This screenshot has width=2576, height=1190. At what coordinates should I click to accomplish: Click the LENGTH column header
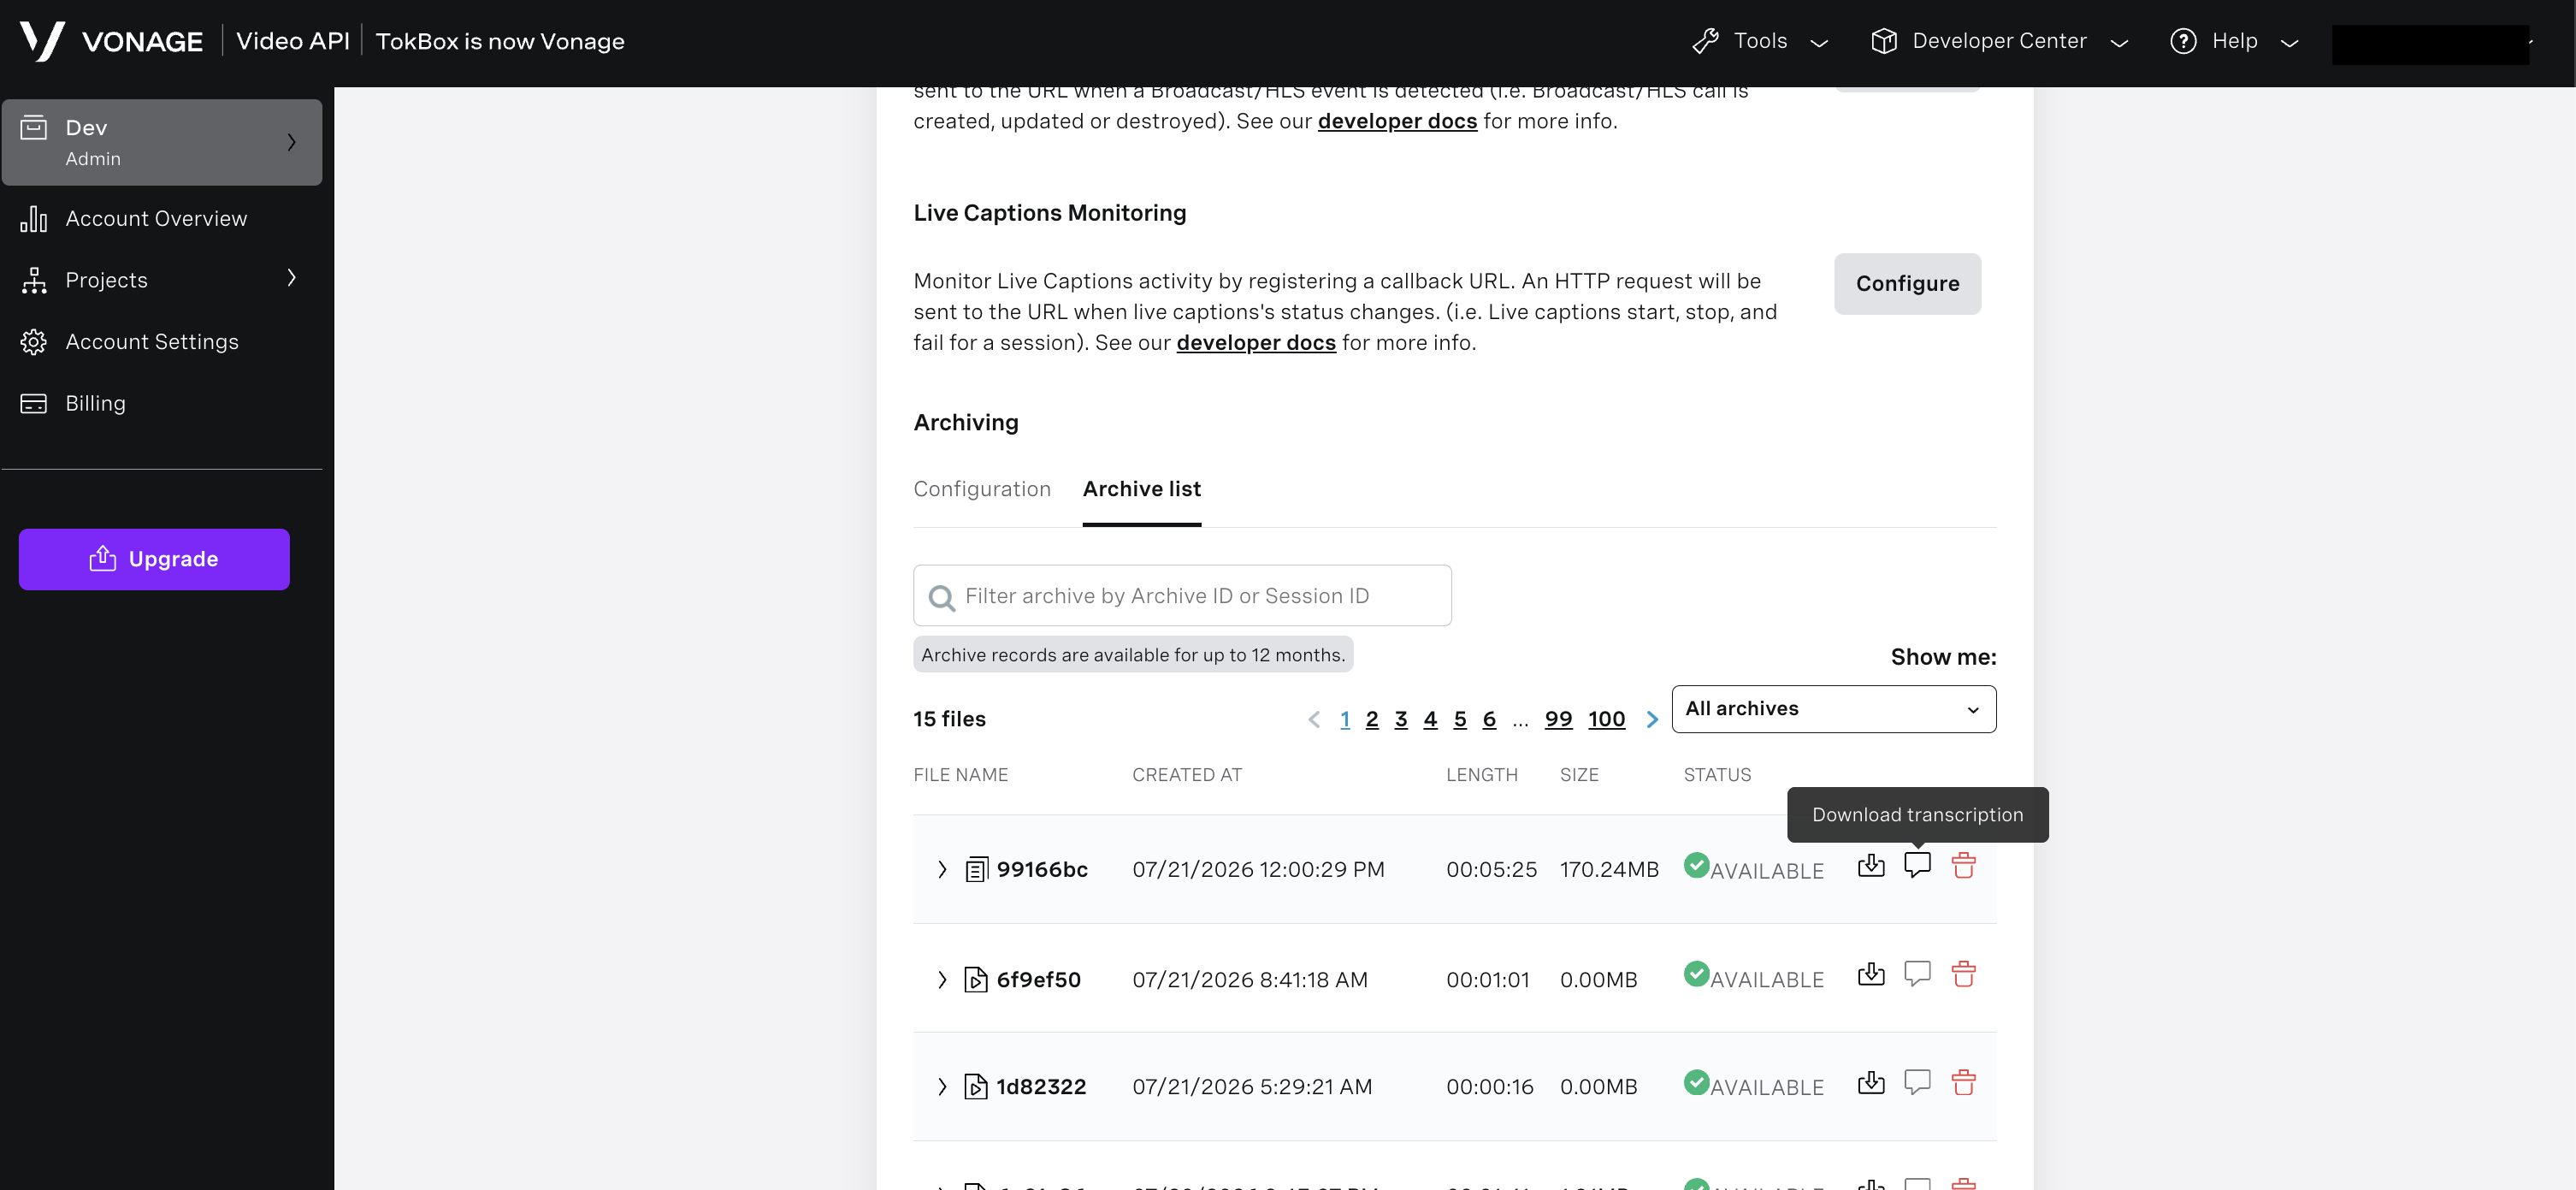[x=1482, y=775]
